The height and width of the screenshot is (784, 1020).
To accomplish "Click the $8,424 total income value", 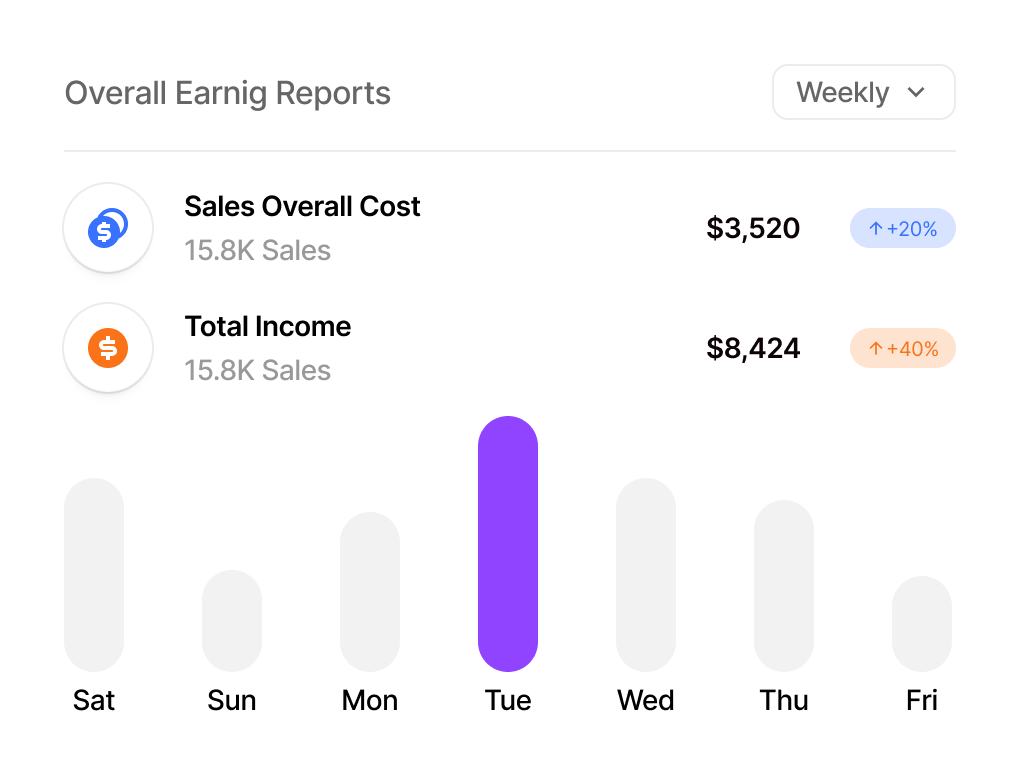I will point(754,348).
